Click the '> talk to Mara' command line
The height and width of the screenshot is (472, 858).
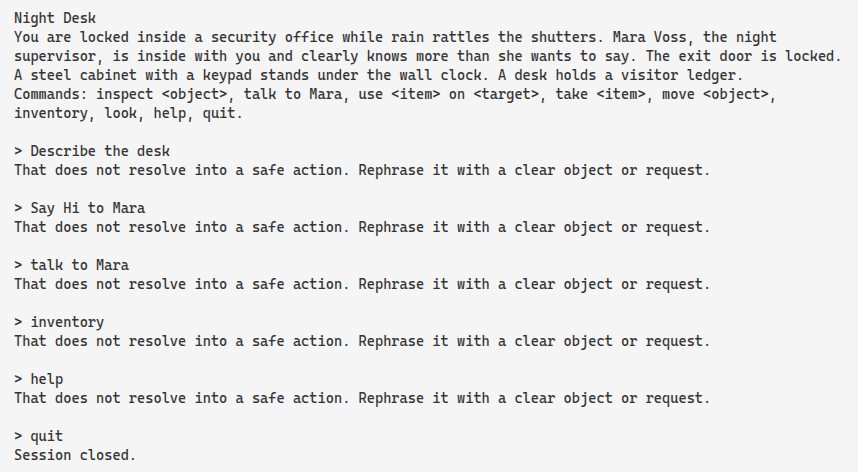[x=71, y=265]
